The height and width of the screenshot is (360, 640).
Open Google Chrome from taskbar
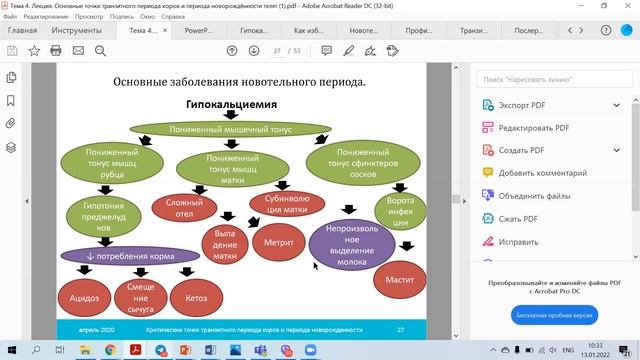click(x=110, y=350)
